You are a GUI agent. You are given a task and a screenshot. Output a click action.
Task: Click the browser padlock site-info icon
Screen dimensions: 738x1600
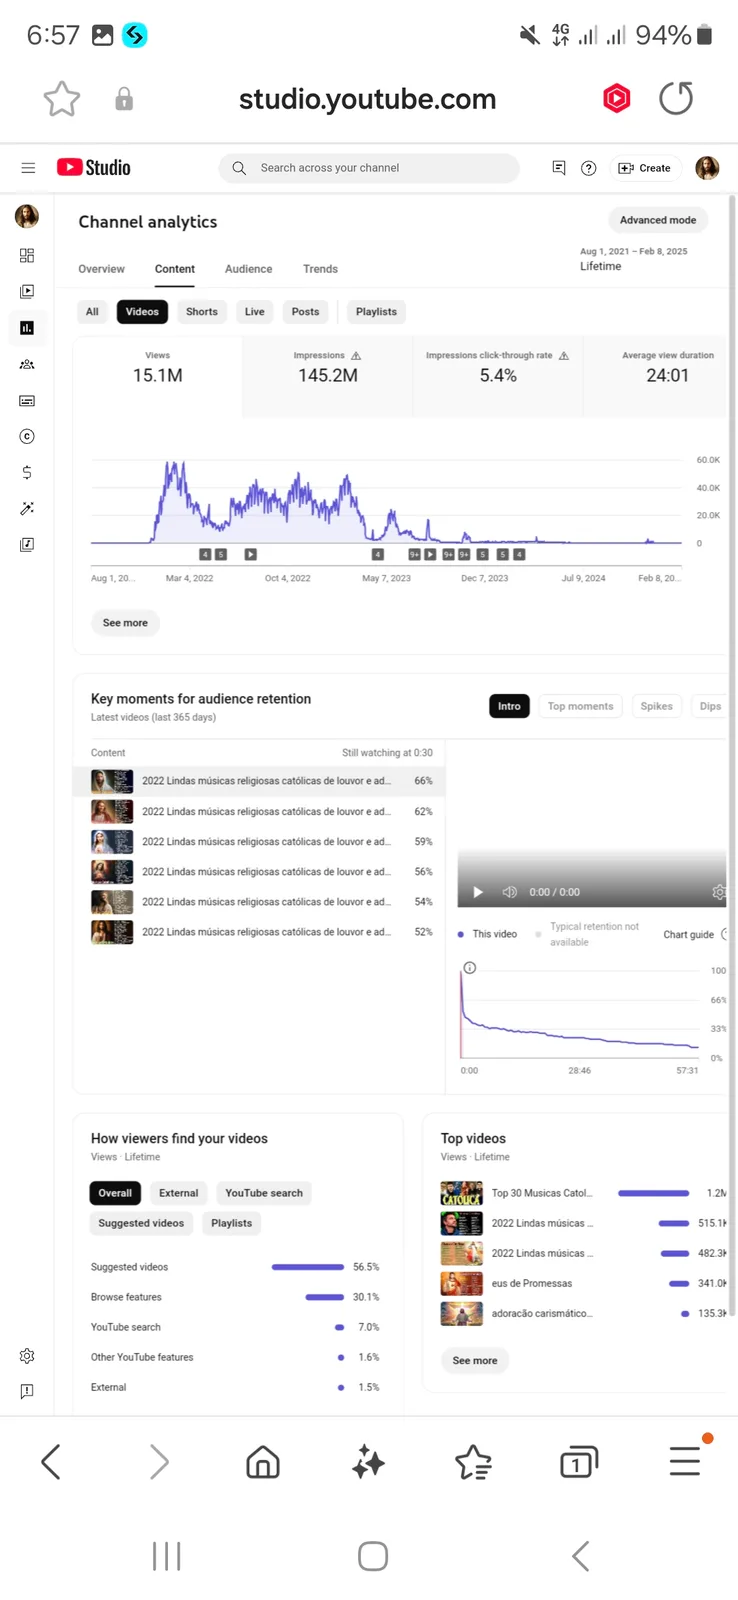click(x=124, y=99)
